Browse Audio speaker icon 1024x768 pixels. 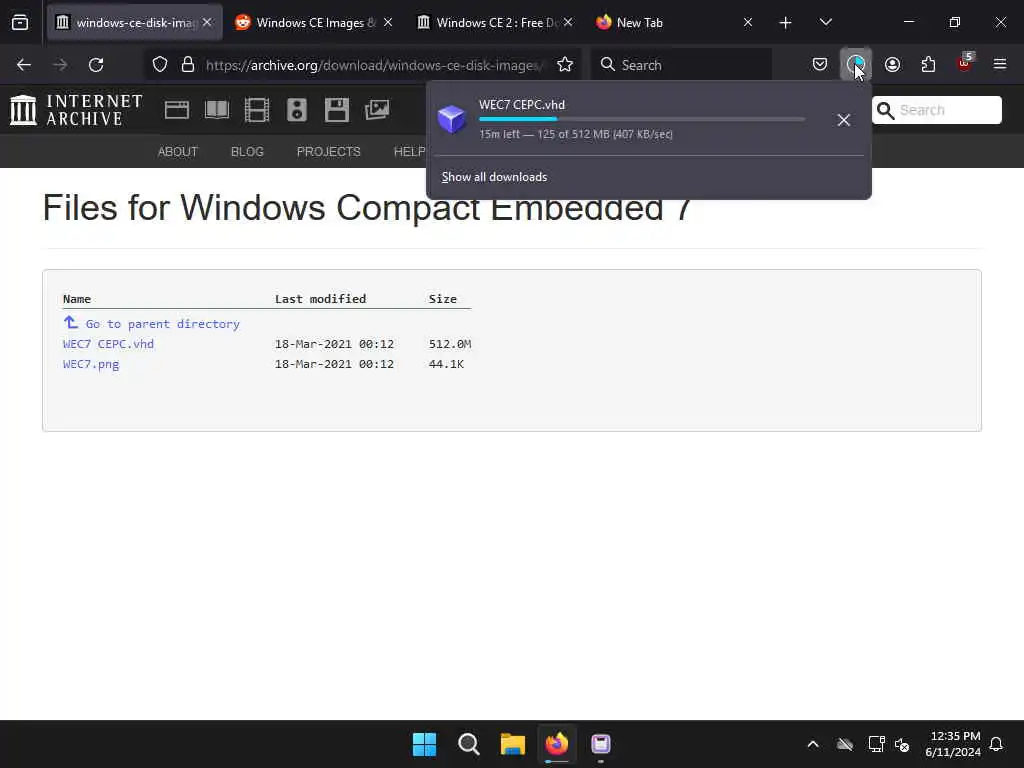(296, 110)
